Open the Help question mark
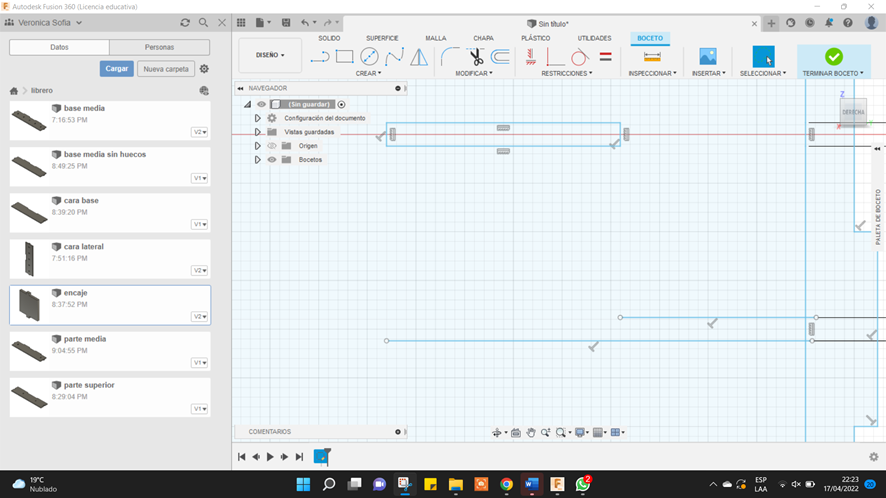The image size is (886, 498). click(x=848, y=23)
